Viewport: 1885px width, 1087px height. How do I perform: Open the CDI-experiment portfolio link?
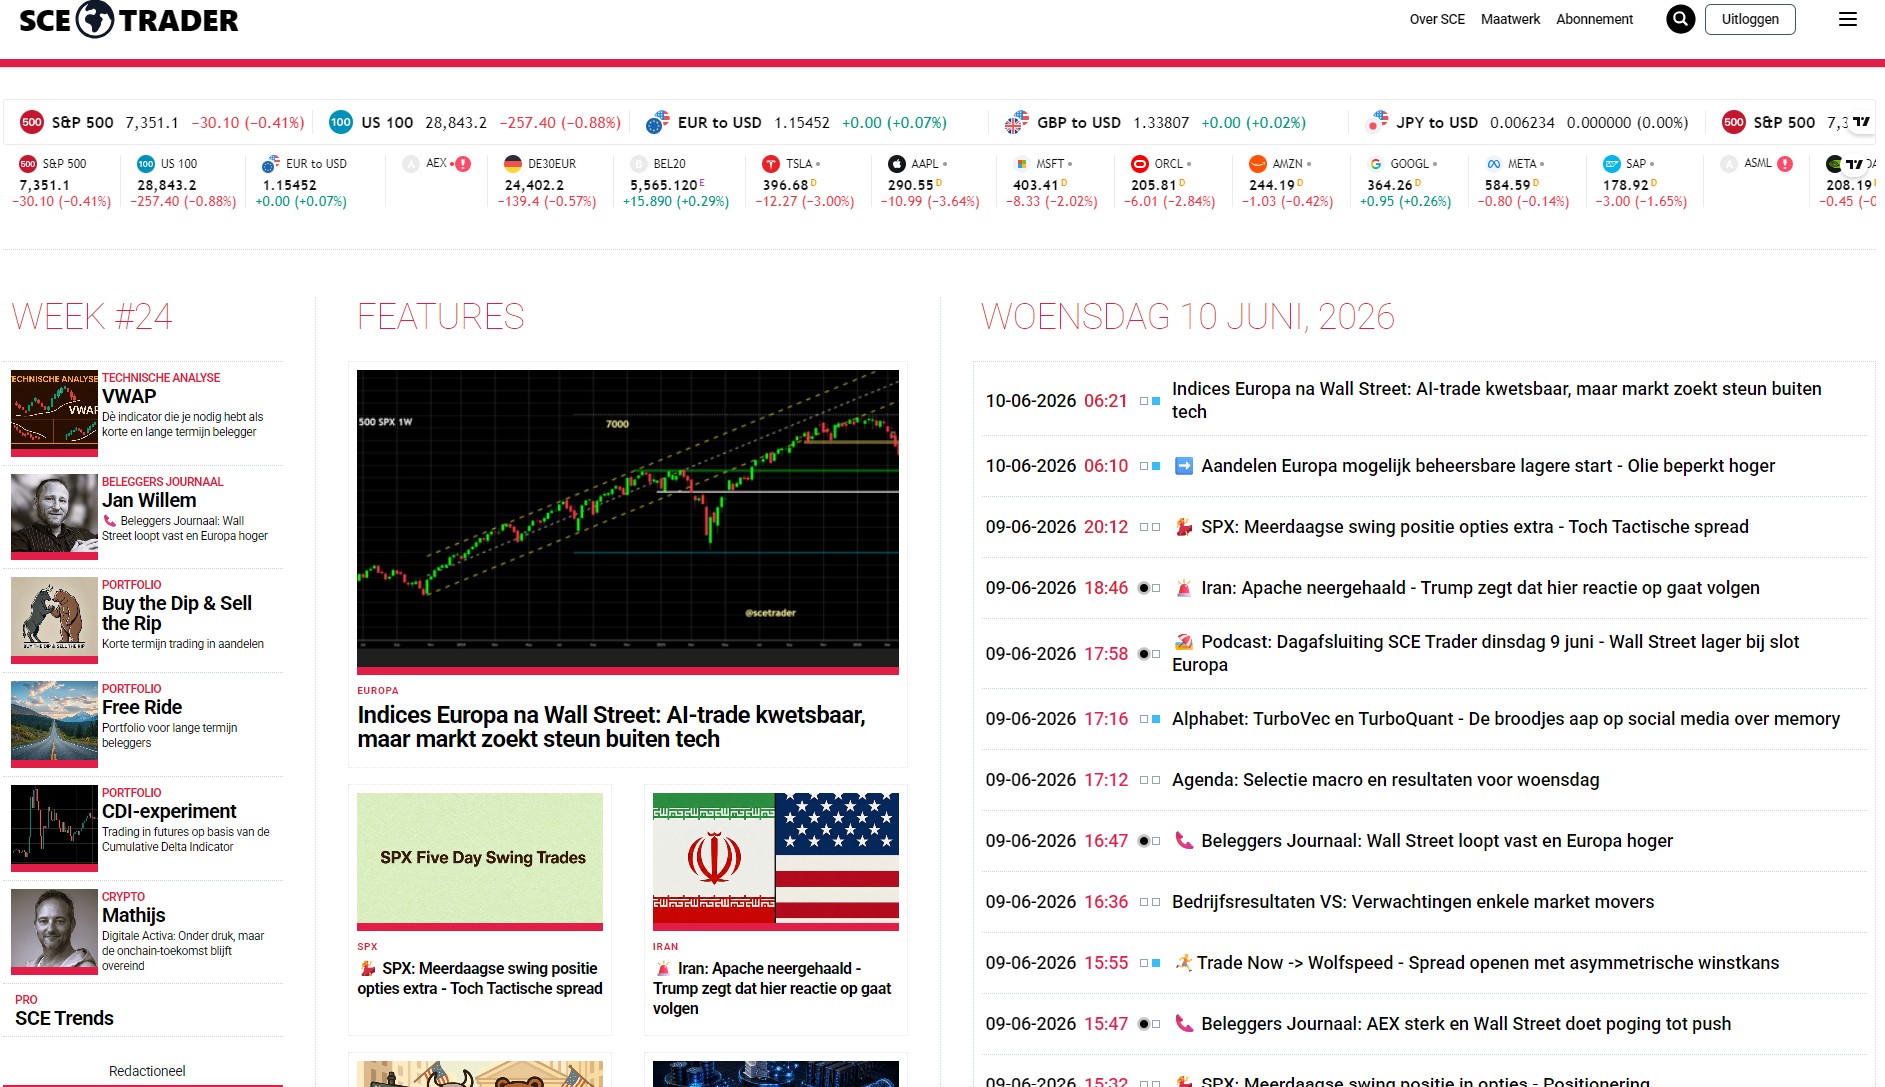(x=169, y=811)
